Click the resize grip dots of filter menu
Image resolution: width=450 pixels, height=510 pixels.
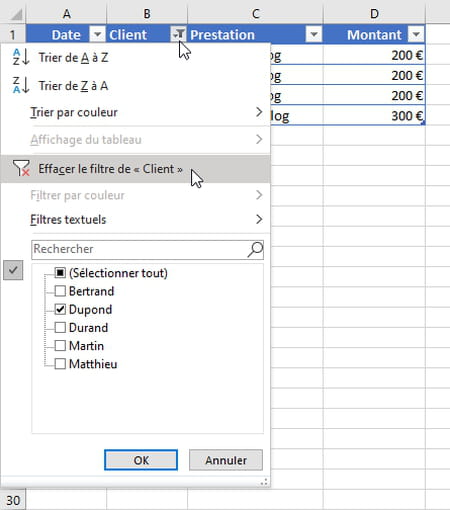264,482
